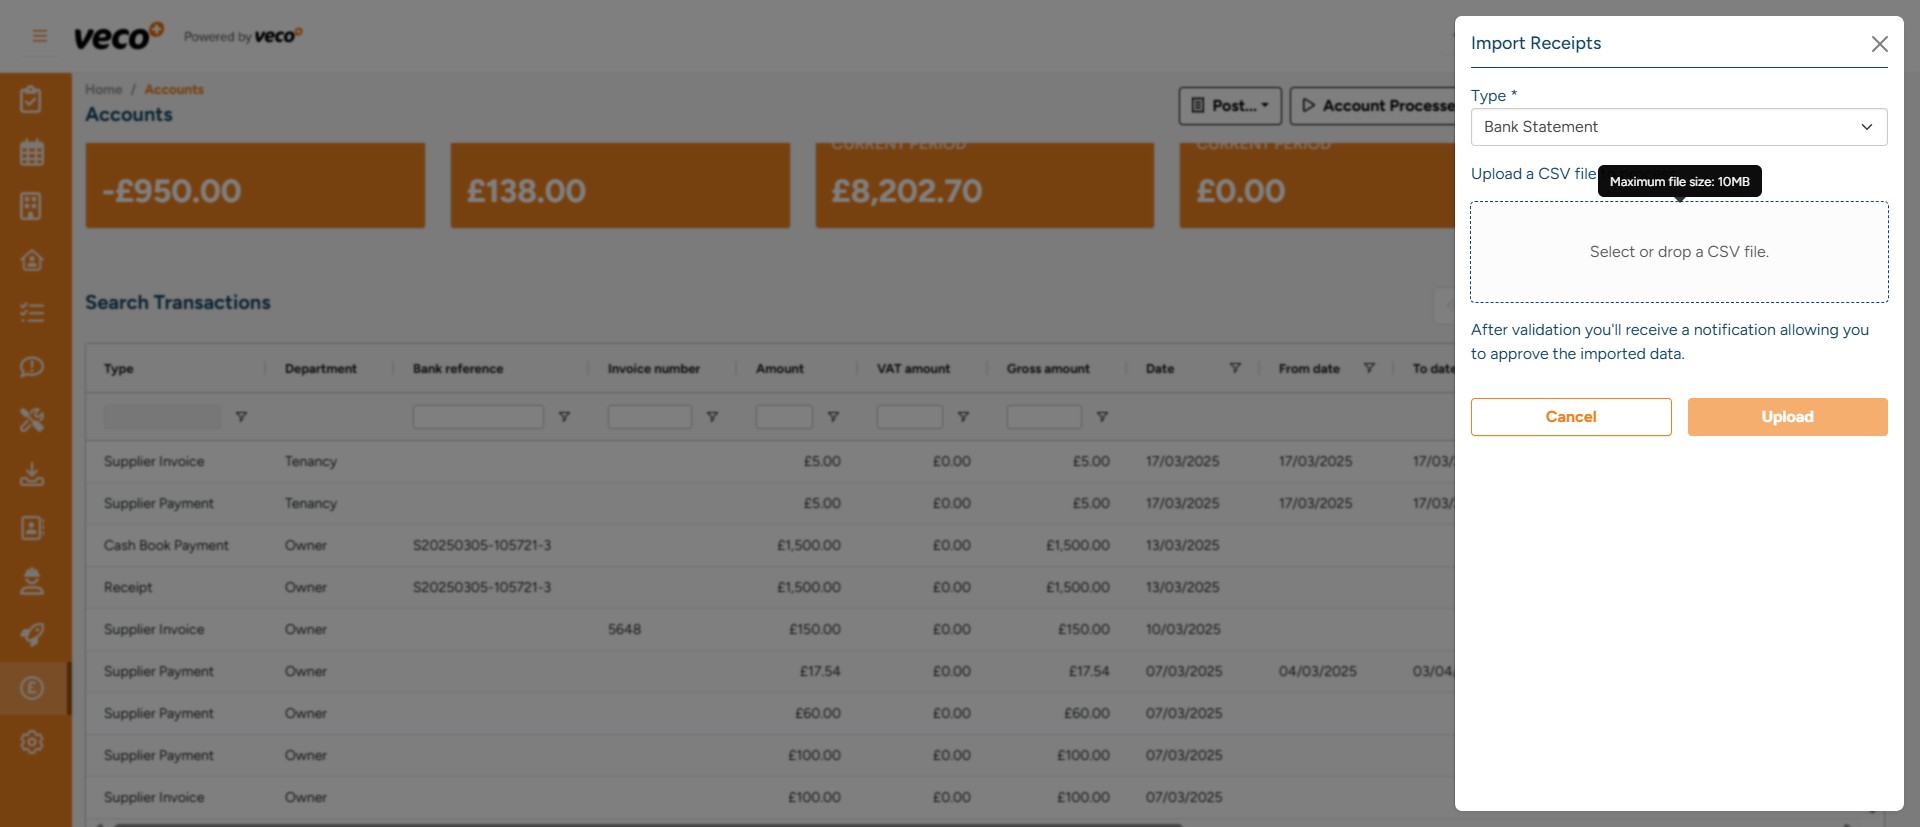The image size is (1920, 827).
Task: Click the Bank reference filter input
Action: pyautogui.click(x=477, y=417)
